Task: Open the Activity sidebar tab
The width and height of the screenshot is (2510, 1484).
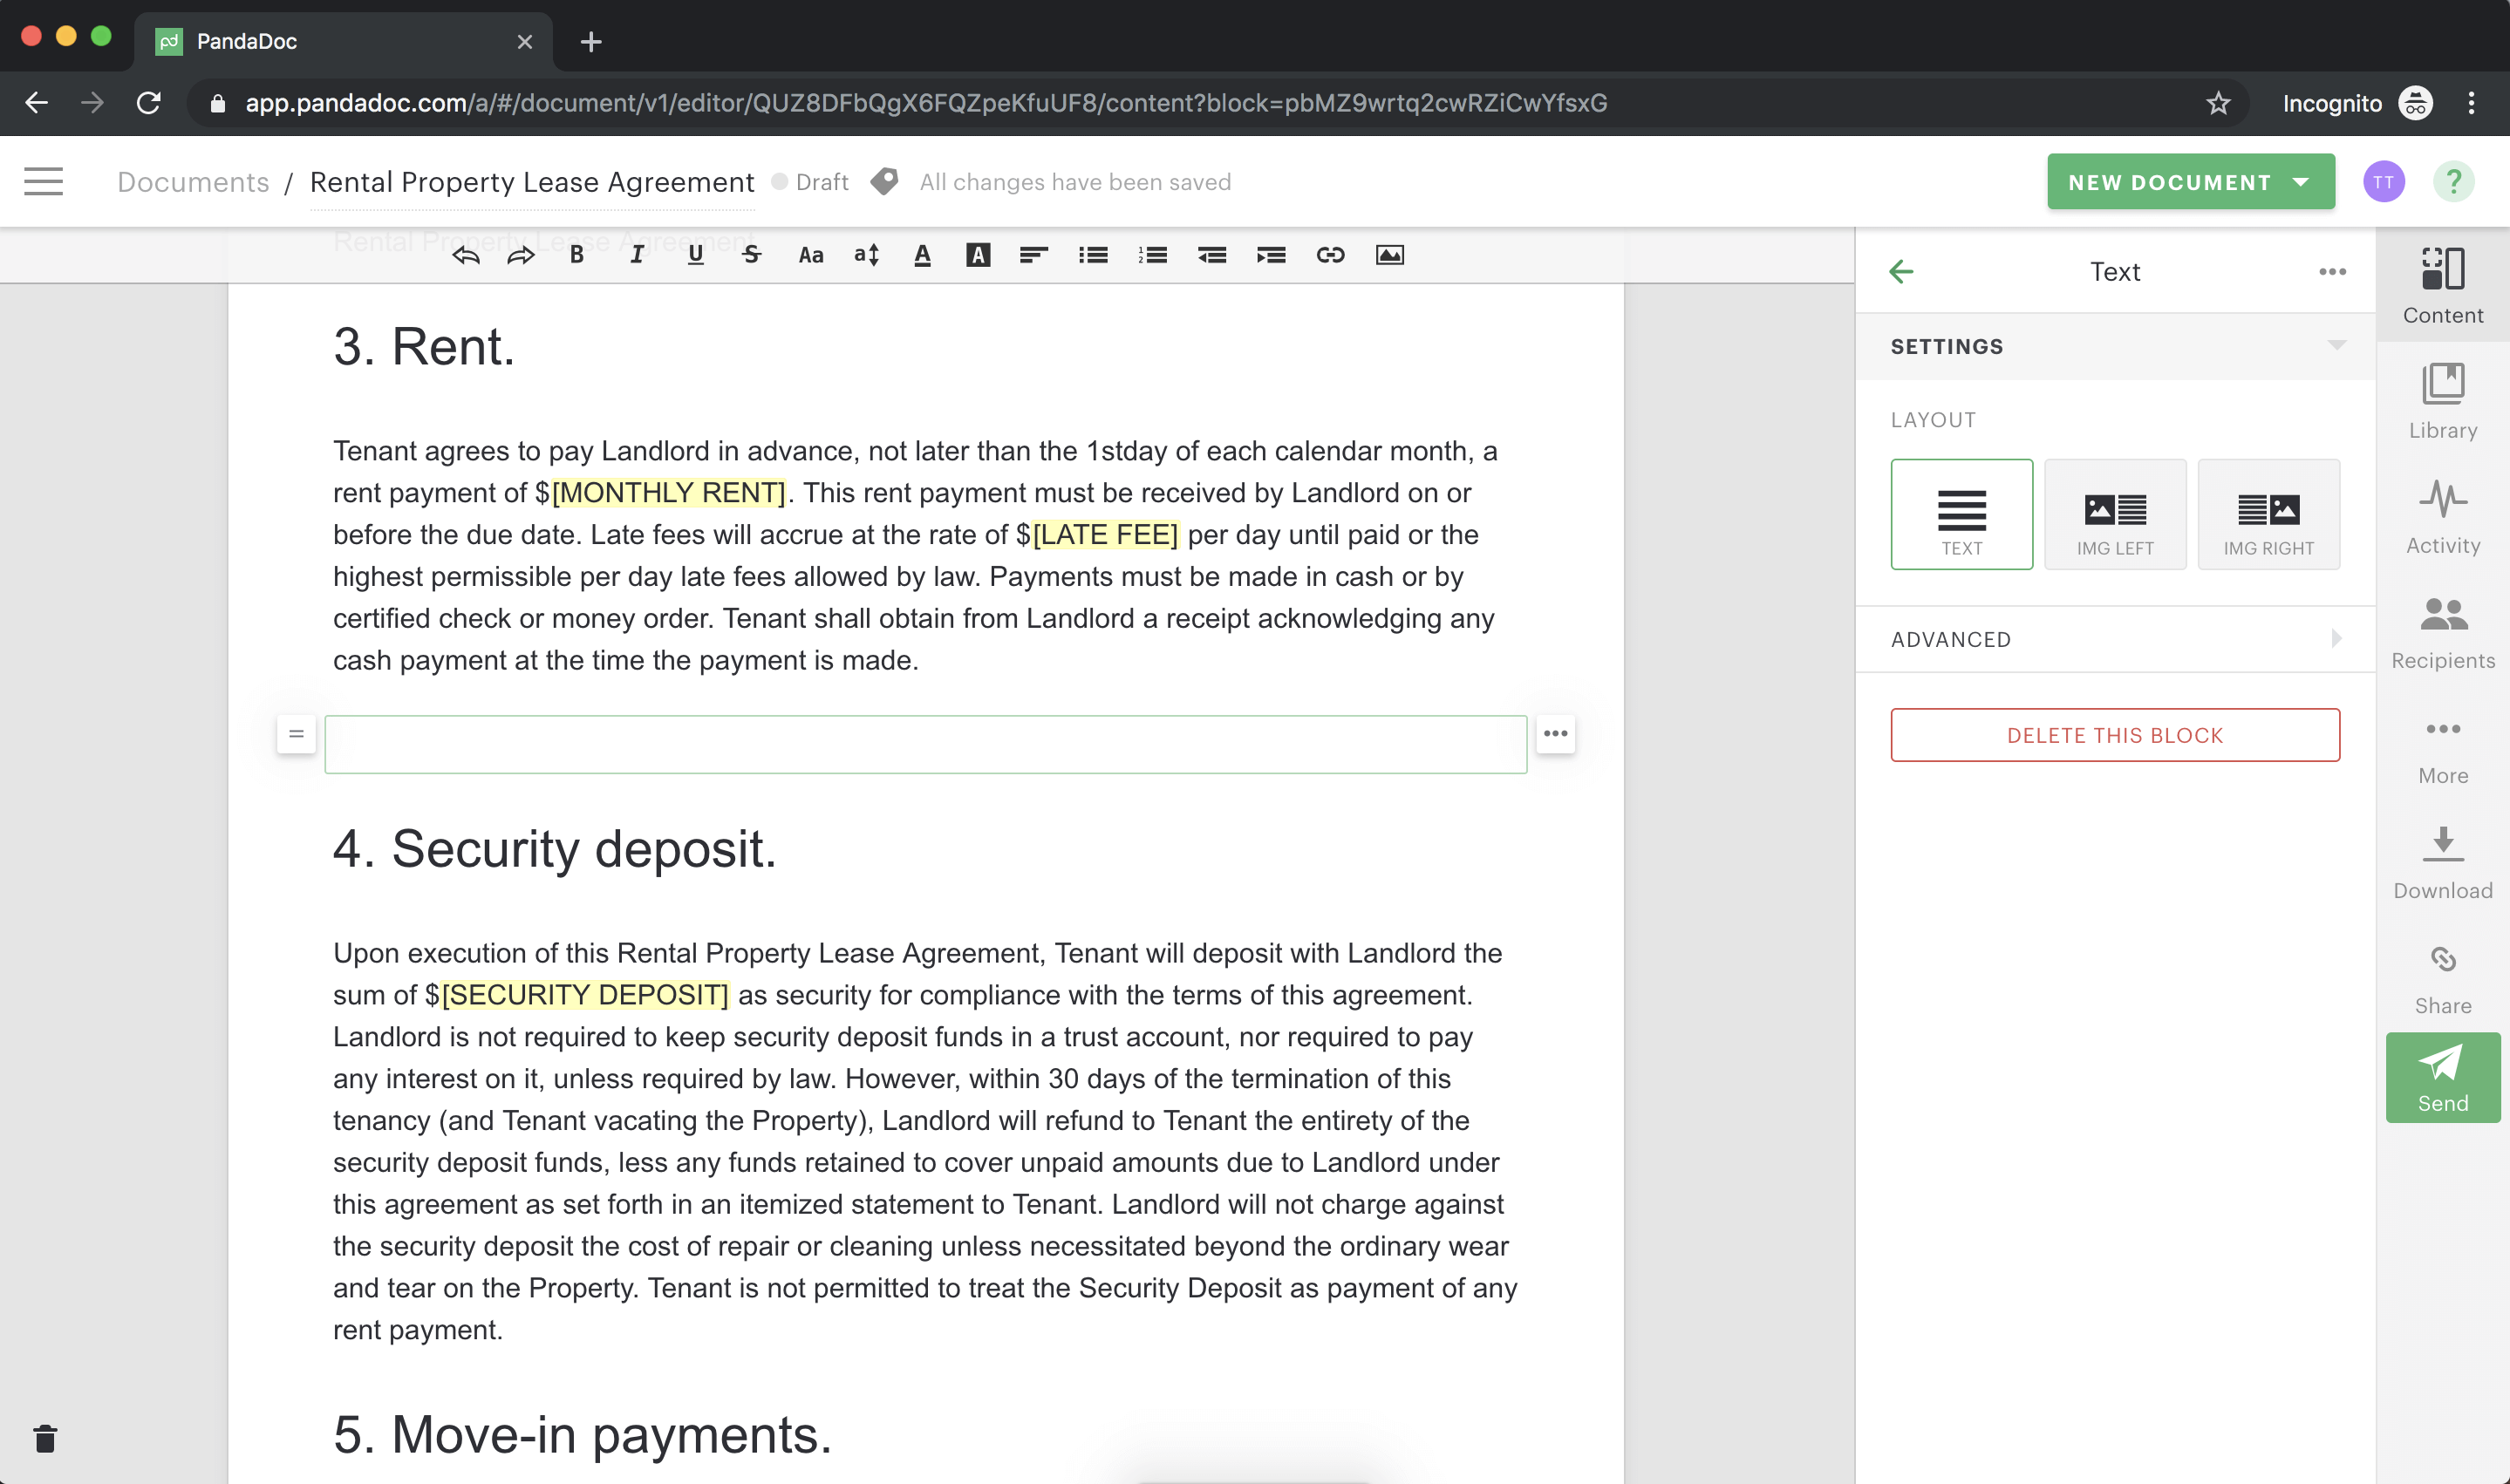Action: pos(2442,516)
